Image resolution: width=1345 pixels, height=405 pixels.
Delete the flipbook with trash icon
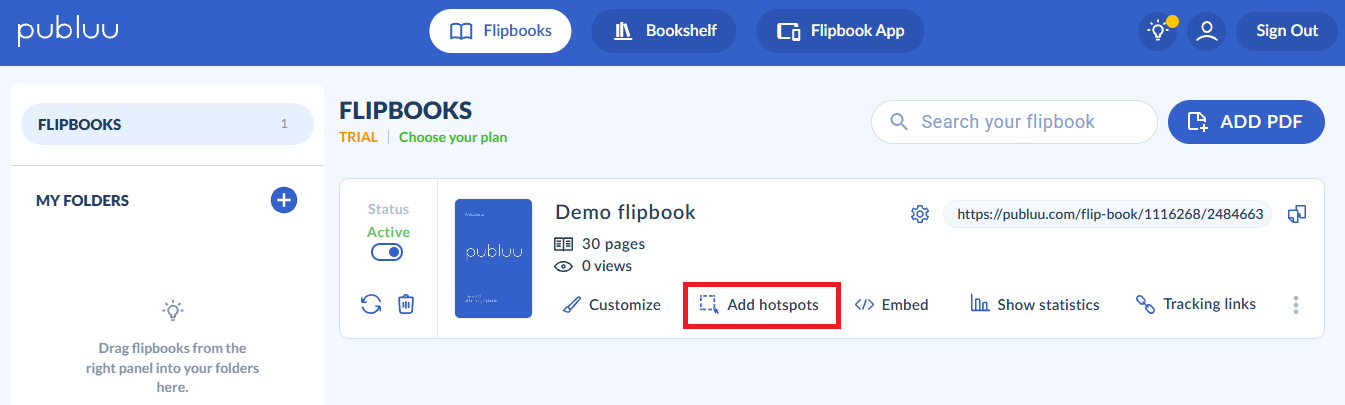pos(406,304)
